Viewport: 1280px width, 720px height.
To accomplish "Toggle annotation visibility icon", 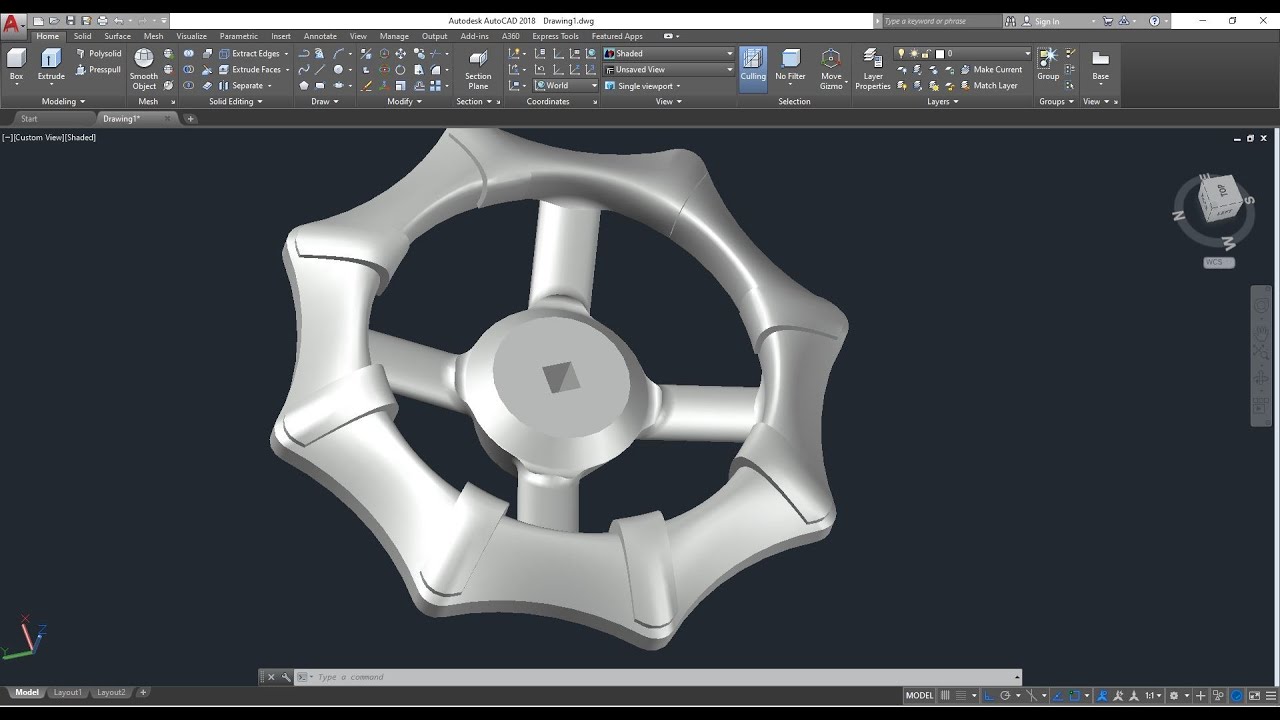I will point(1102,696).
